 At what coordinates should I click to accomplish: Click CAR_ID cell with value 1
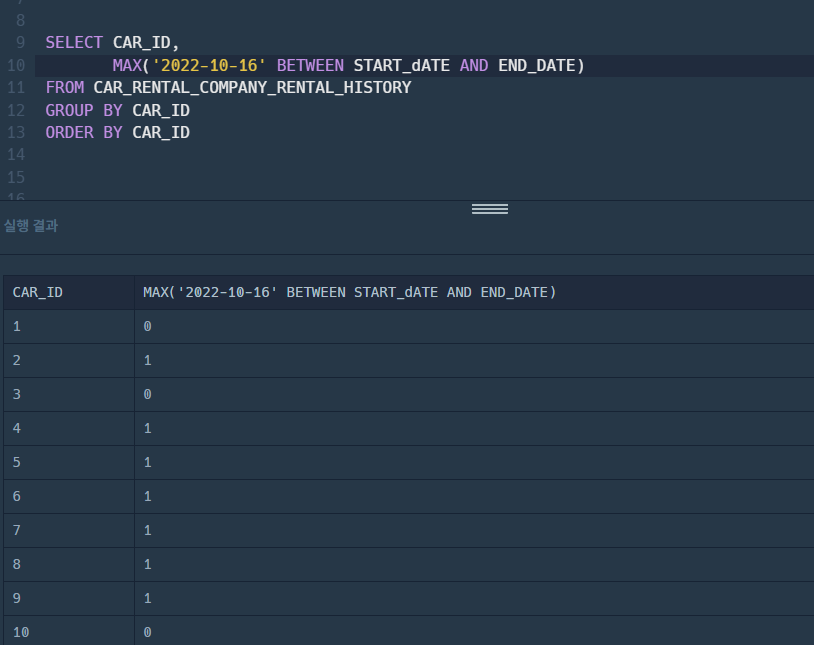click(x=69, y=327)
